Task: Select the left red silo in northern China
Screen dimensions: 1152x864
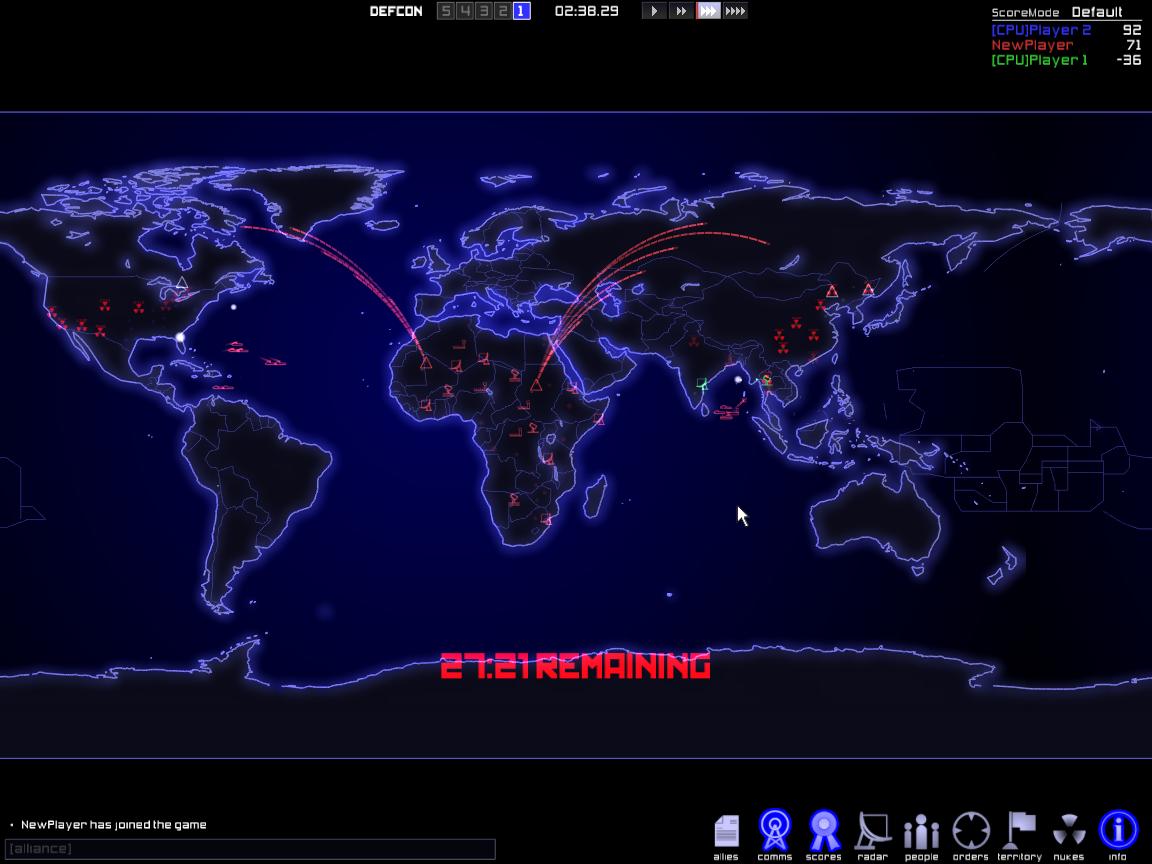Action: [832, 292]
